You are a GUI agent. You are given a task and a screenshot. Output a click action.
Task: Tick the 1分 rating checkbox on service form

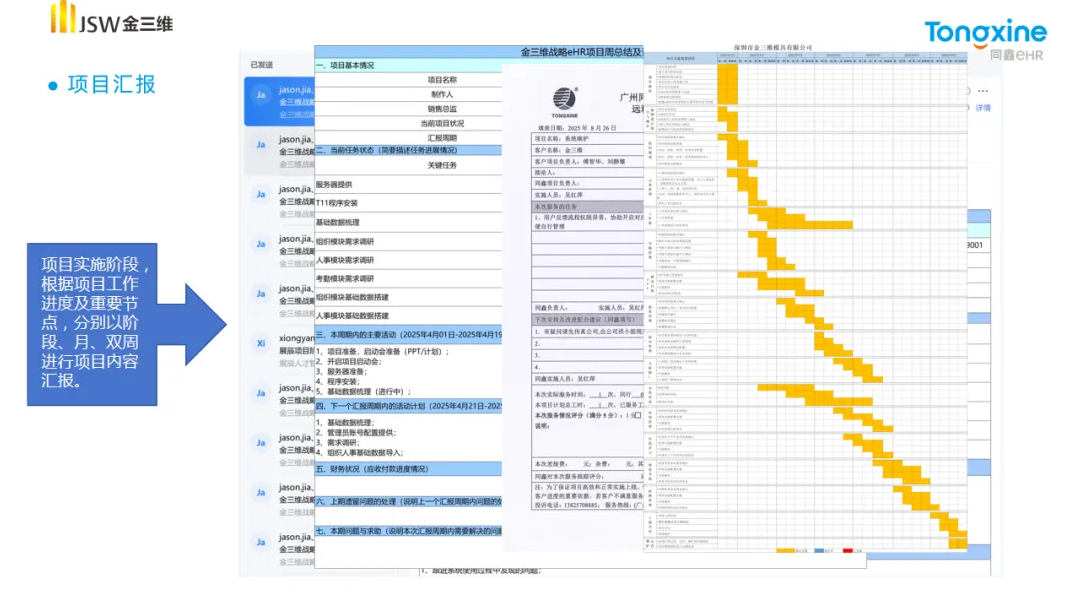point(638,414)
